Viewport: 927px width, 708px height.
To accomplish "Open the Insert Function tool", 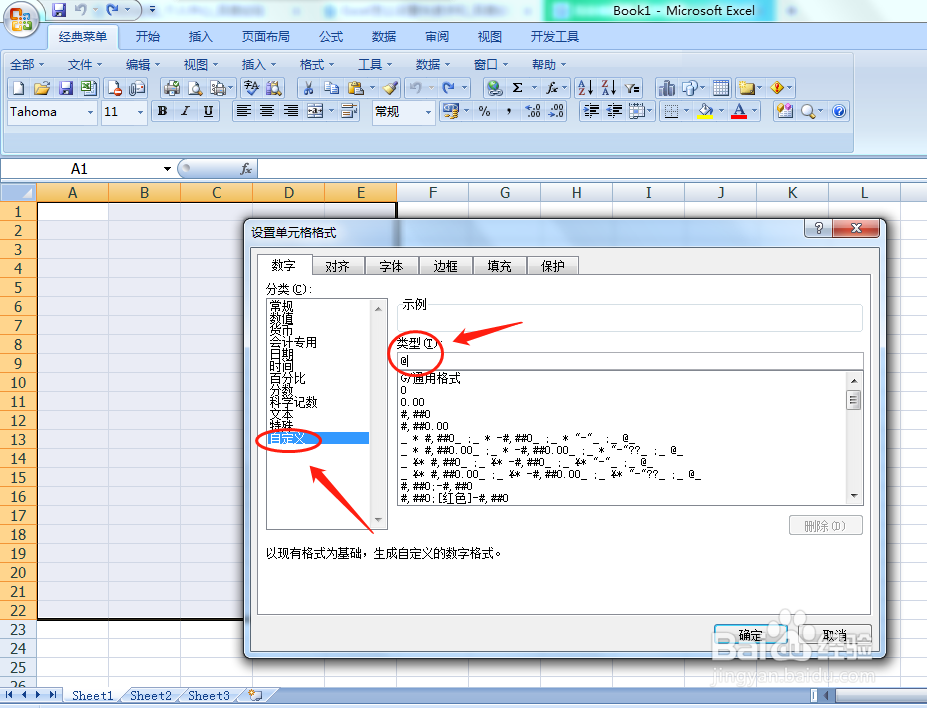I will pos(551,88).
